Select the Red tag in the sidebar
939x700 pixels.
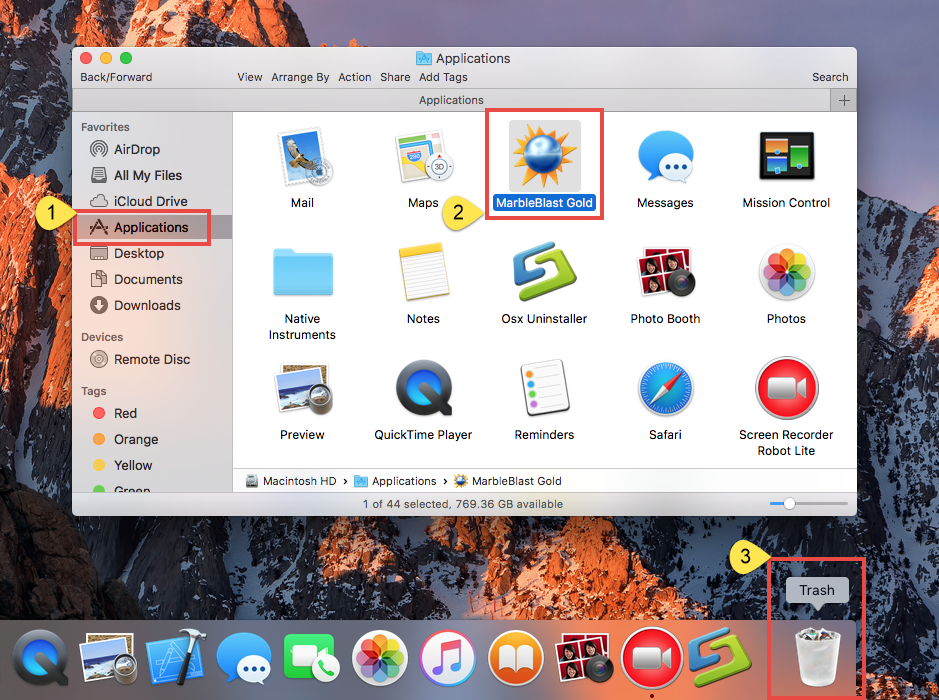pyautogui.click(x=124, y=413)
